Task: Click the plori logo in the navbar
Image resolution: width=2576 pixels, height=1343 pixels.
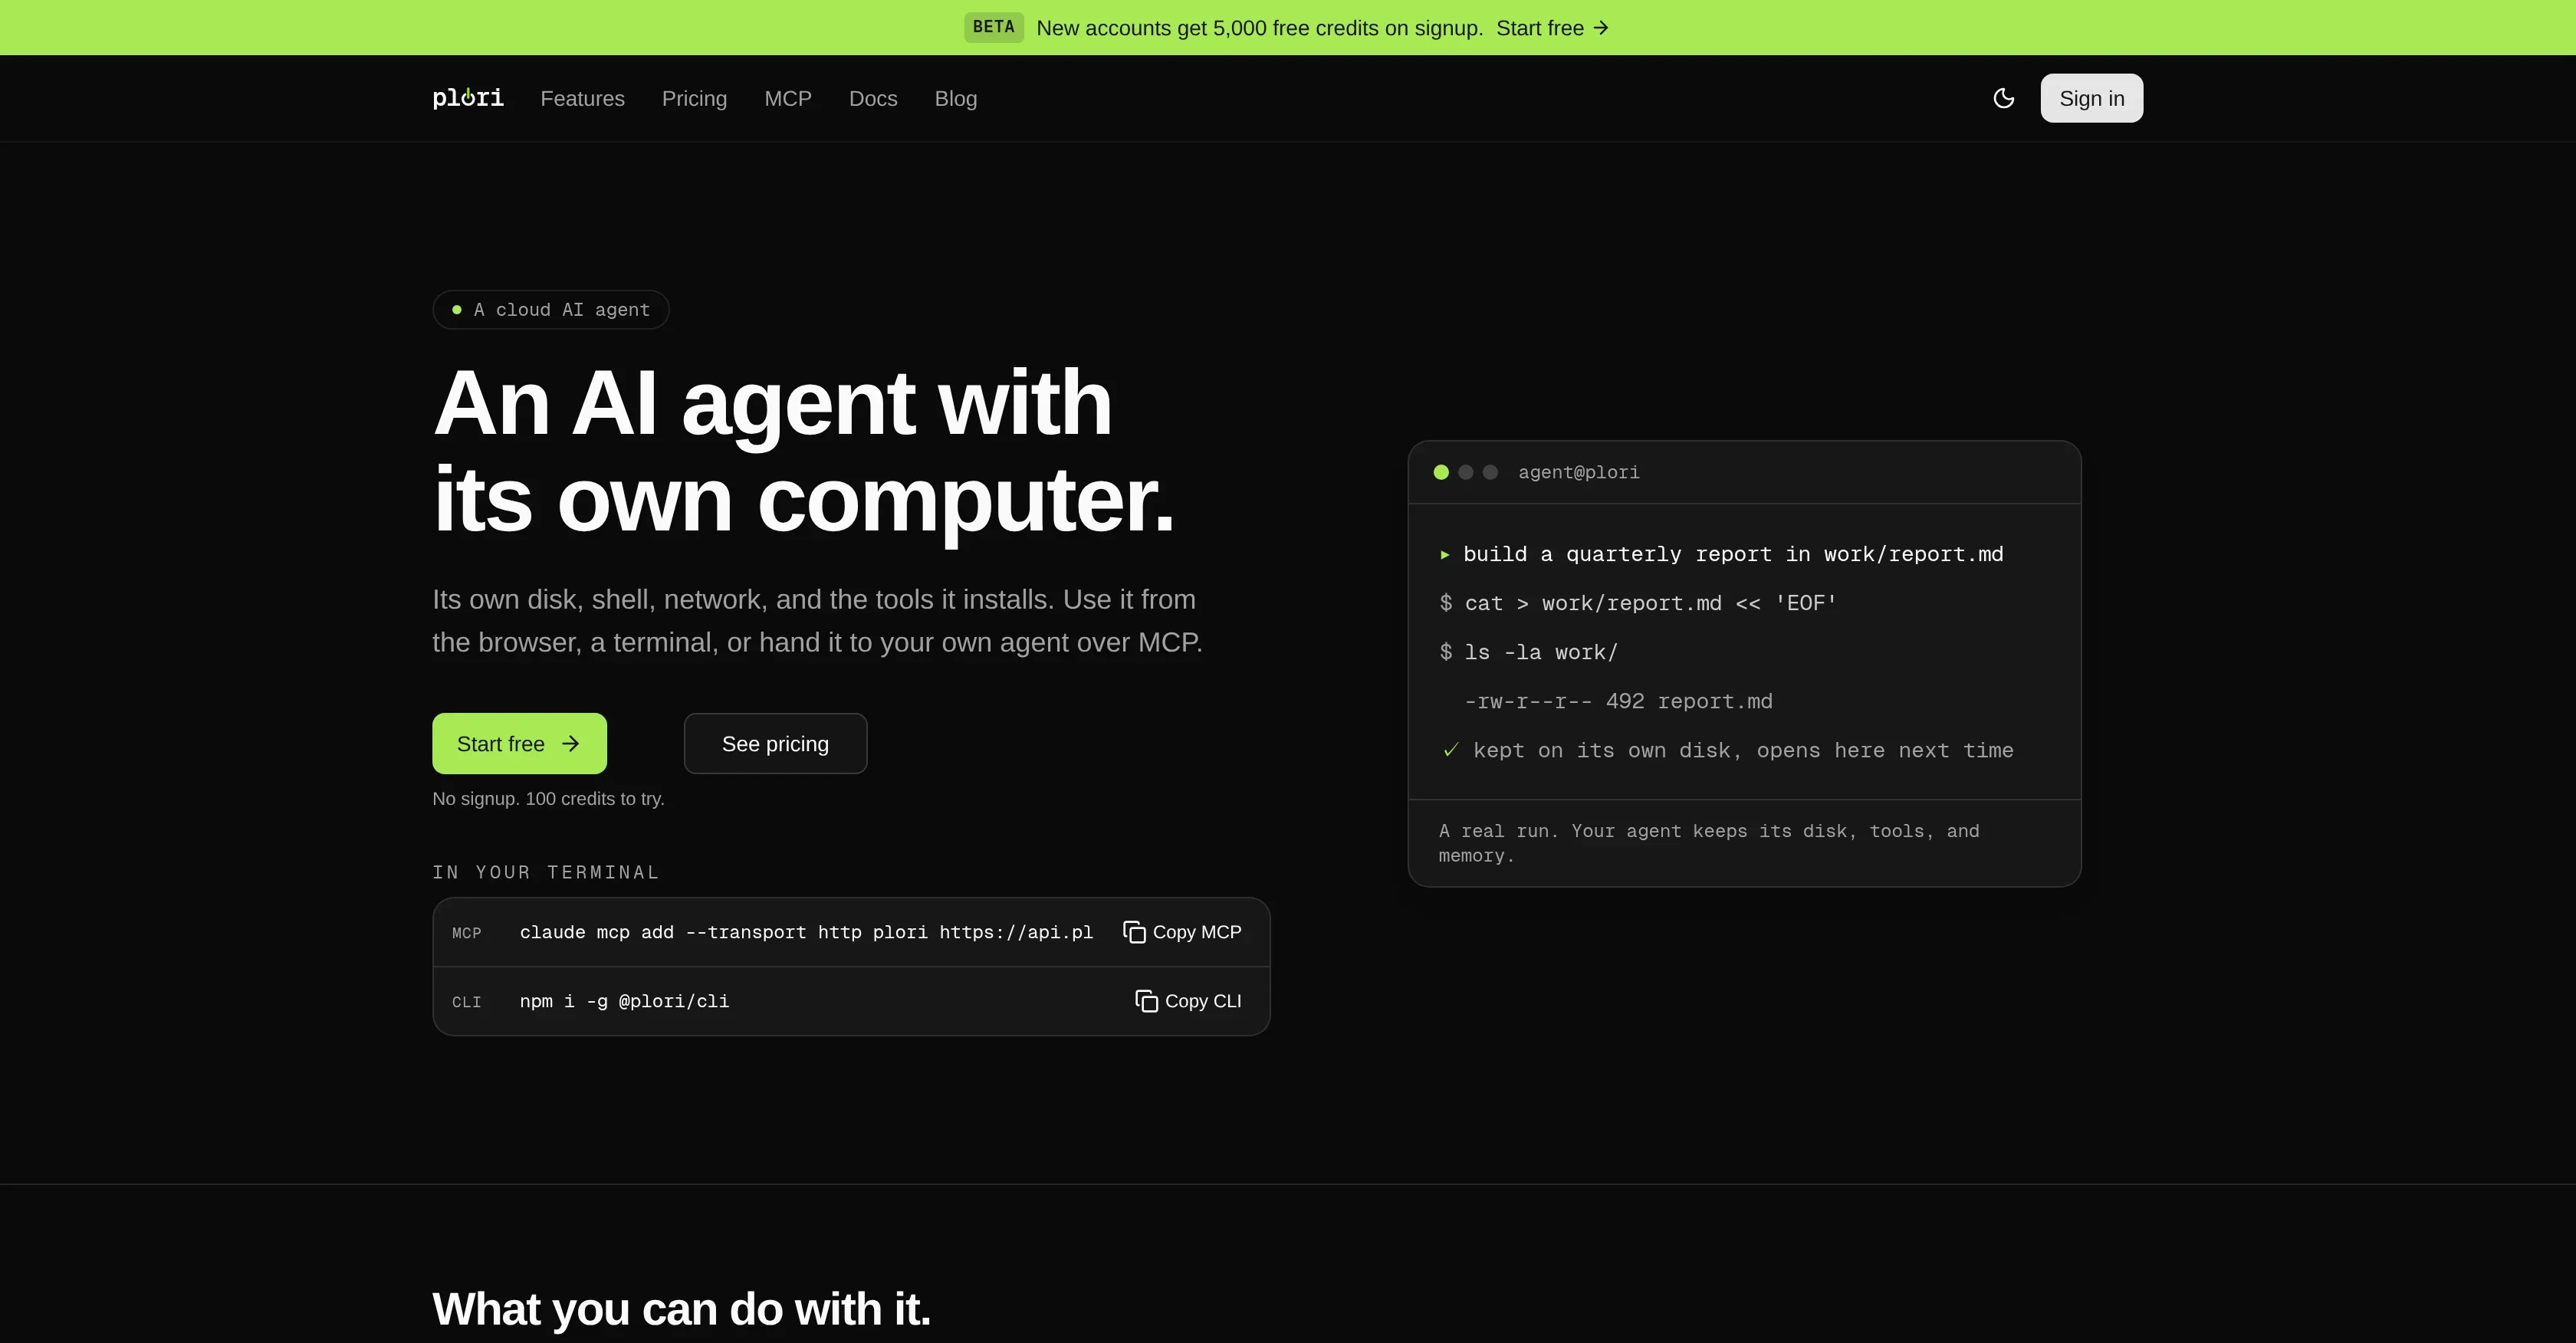Action: (x=468, y=98)
